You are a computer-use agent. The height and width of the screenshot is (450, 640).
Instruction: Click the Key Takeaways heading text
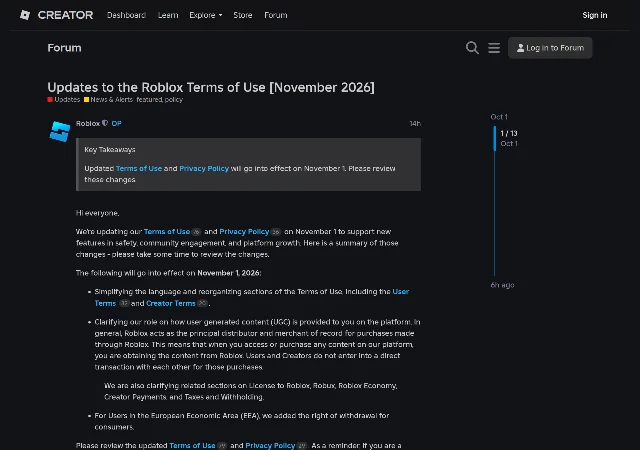pos(110,149)
